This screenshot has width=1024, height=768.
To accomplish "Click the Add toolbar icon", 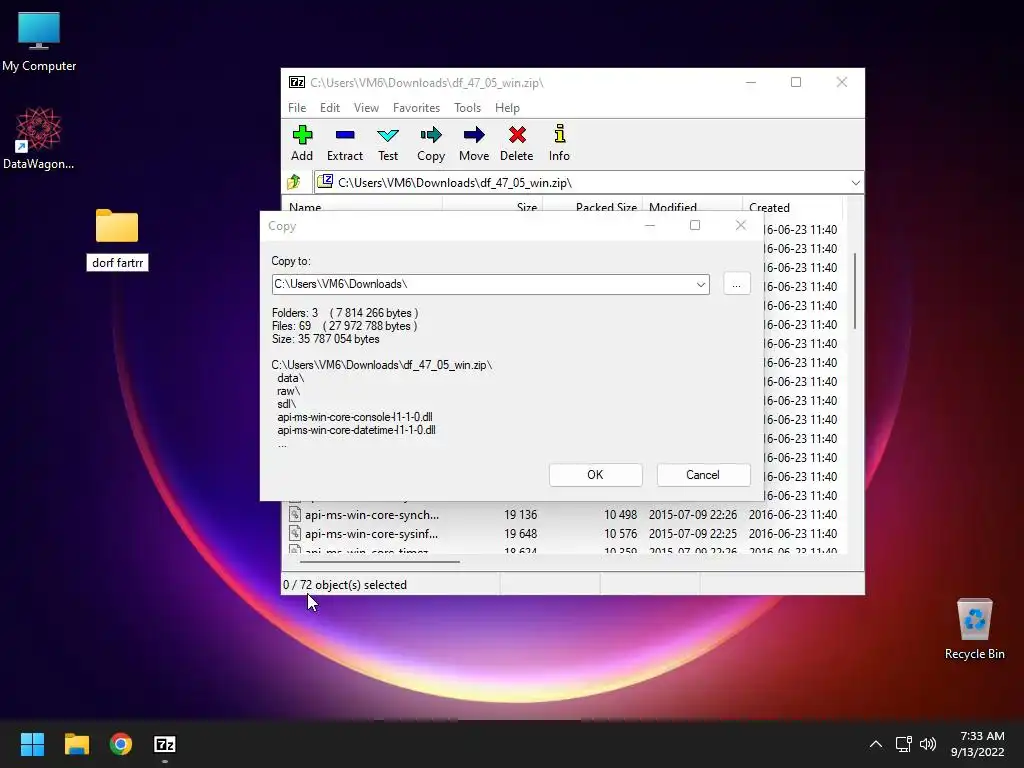I will tap(302, 143).
